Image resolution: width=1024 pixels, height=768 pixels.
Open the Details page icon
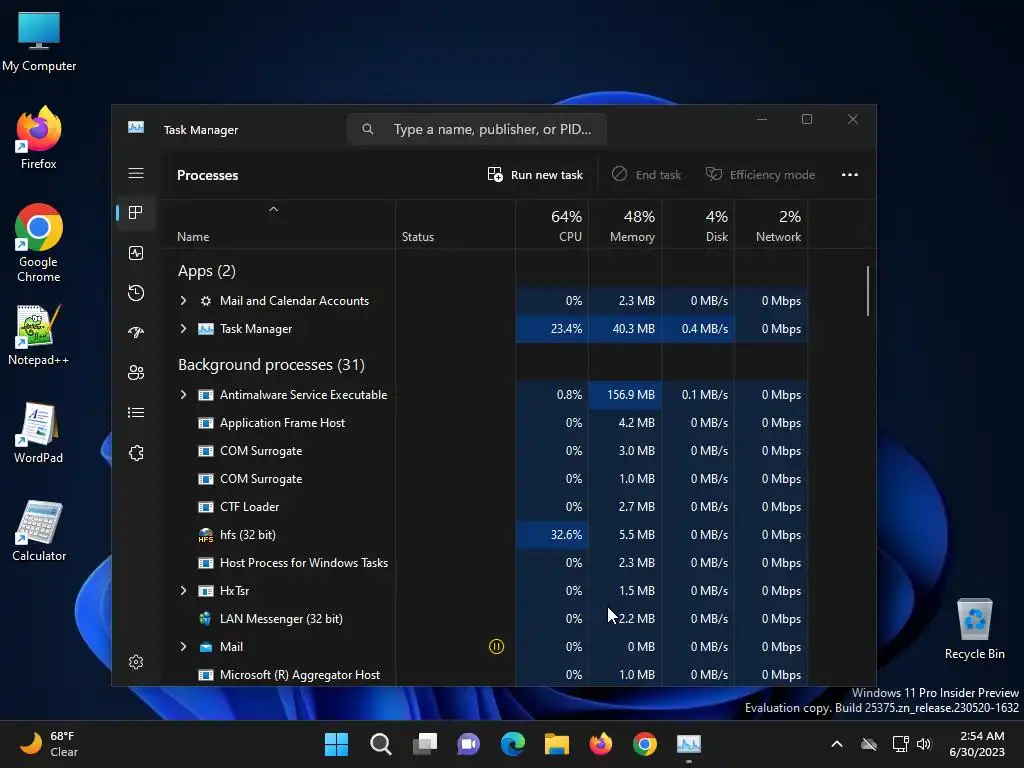[x=136, y=413]
